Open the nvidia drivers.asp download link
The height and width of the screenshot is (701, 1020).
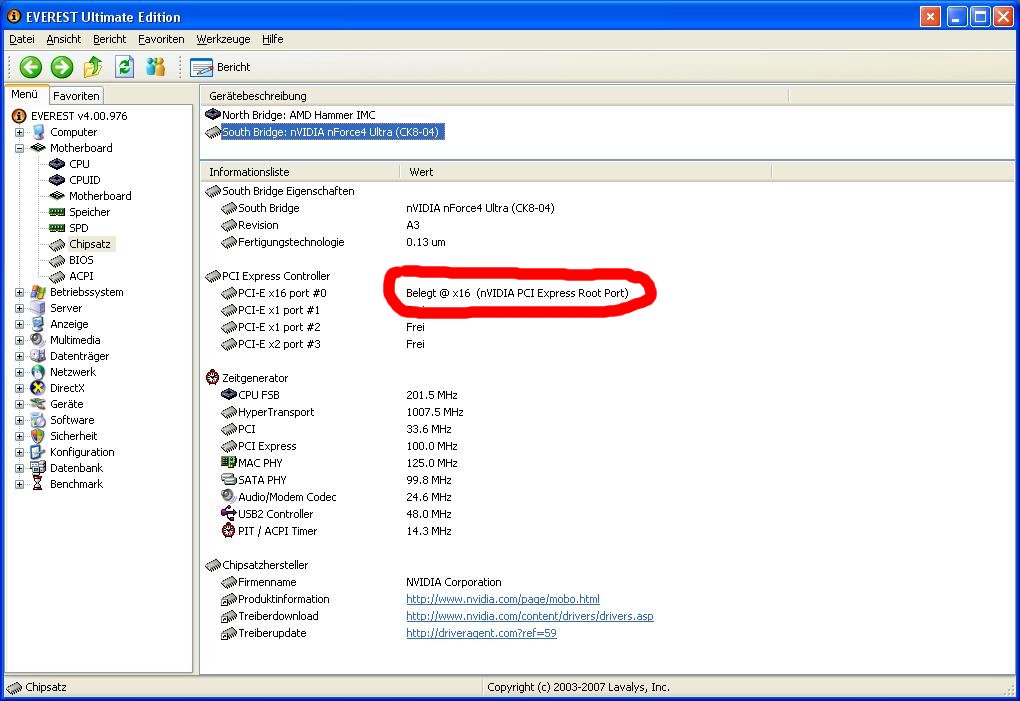(530, 616)
